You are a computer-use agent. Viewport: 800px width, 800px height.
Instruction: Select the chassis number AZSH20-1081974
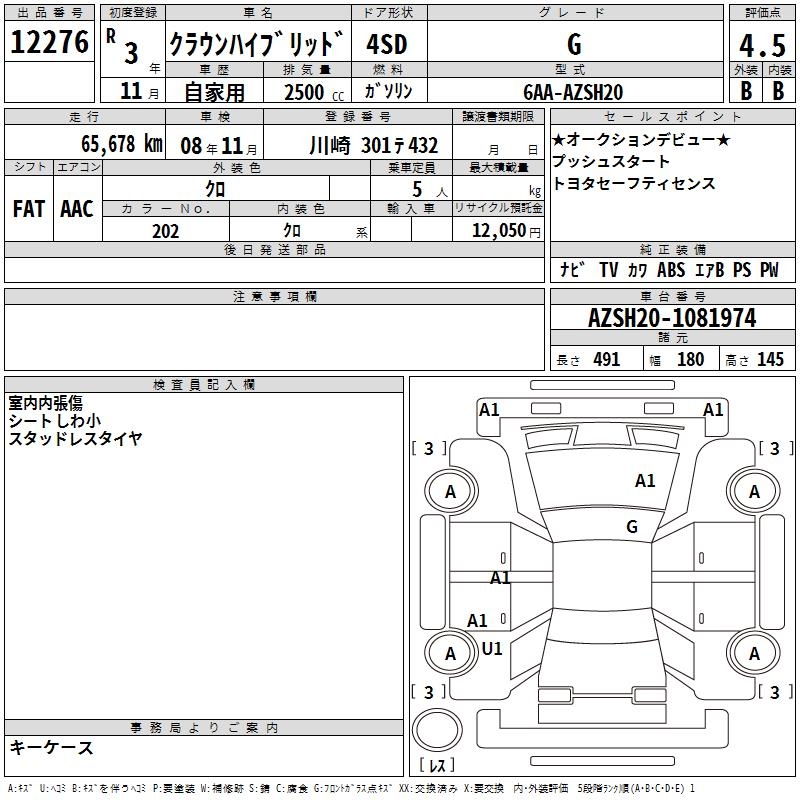[x=672, y=318]
